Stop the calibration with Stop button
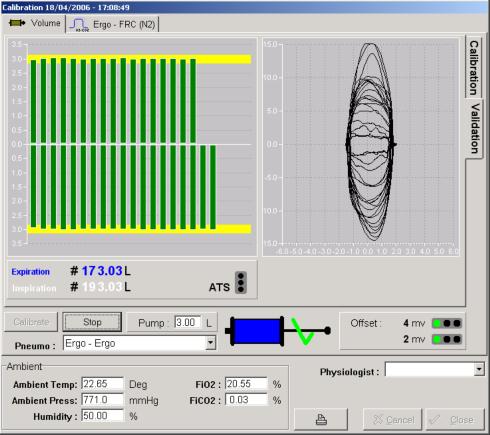This screenshot has width=490, height=435. coord(92,322)
